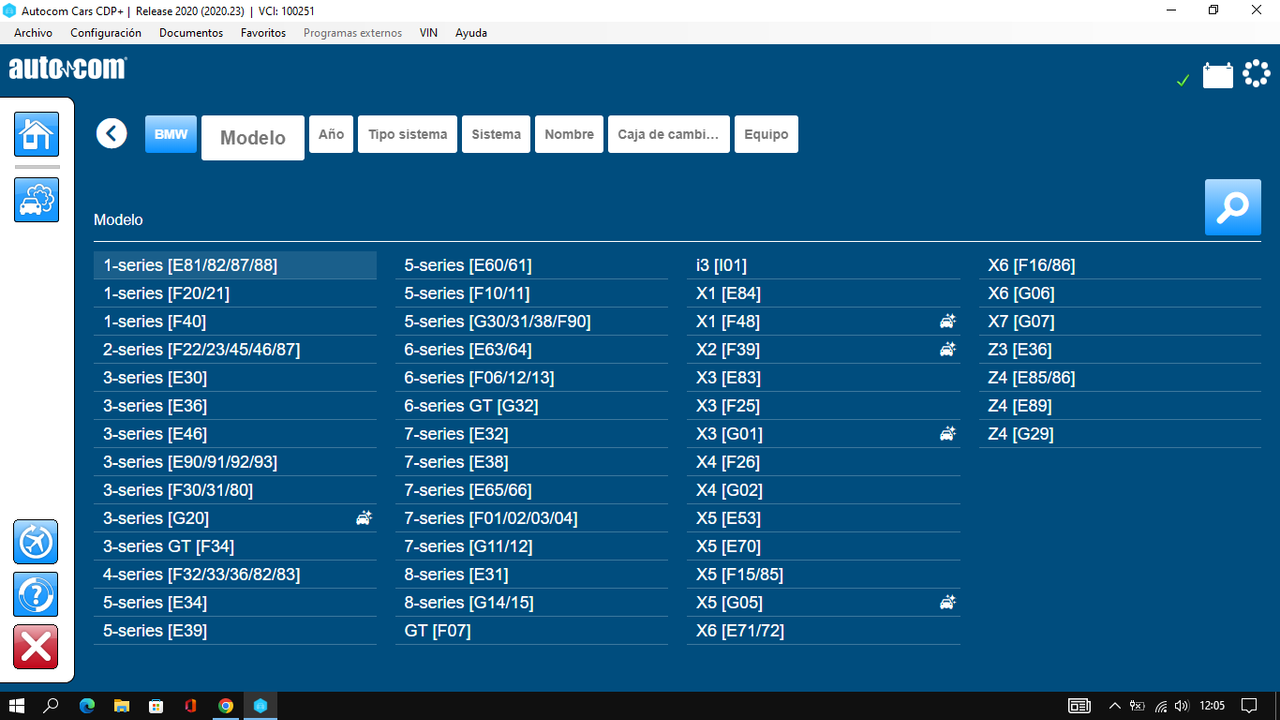The height and width of the screenshot is (720, 1280).
Task: Open Windows Start menu
Action: coord(17,706)
